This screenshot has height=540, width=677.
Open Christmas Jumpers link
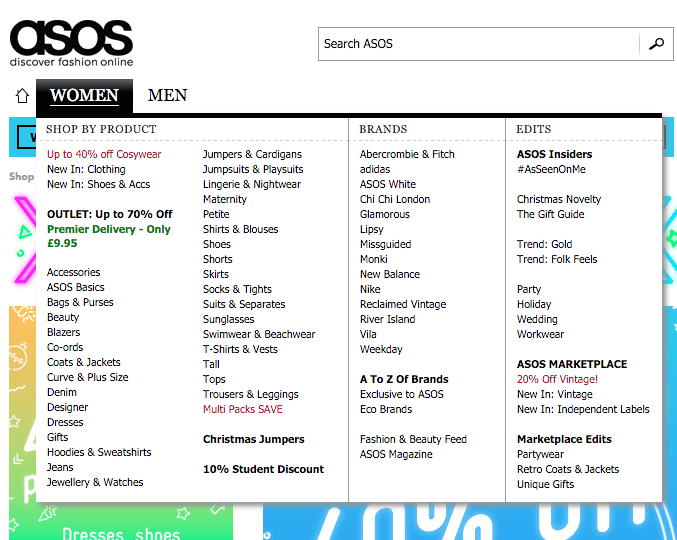(253, 439)
